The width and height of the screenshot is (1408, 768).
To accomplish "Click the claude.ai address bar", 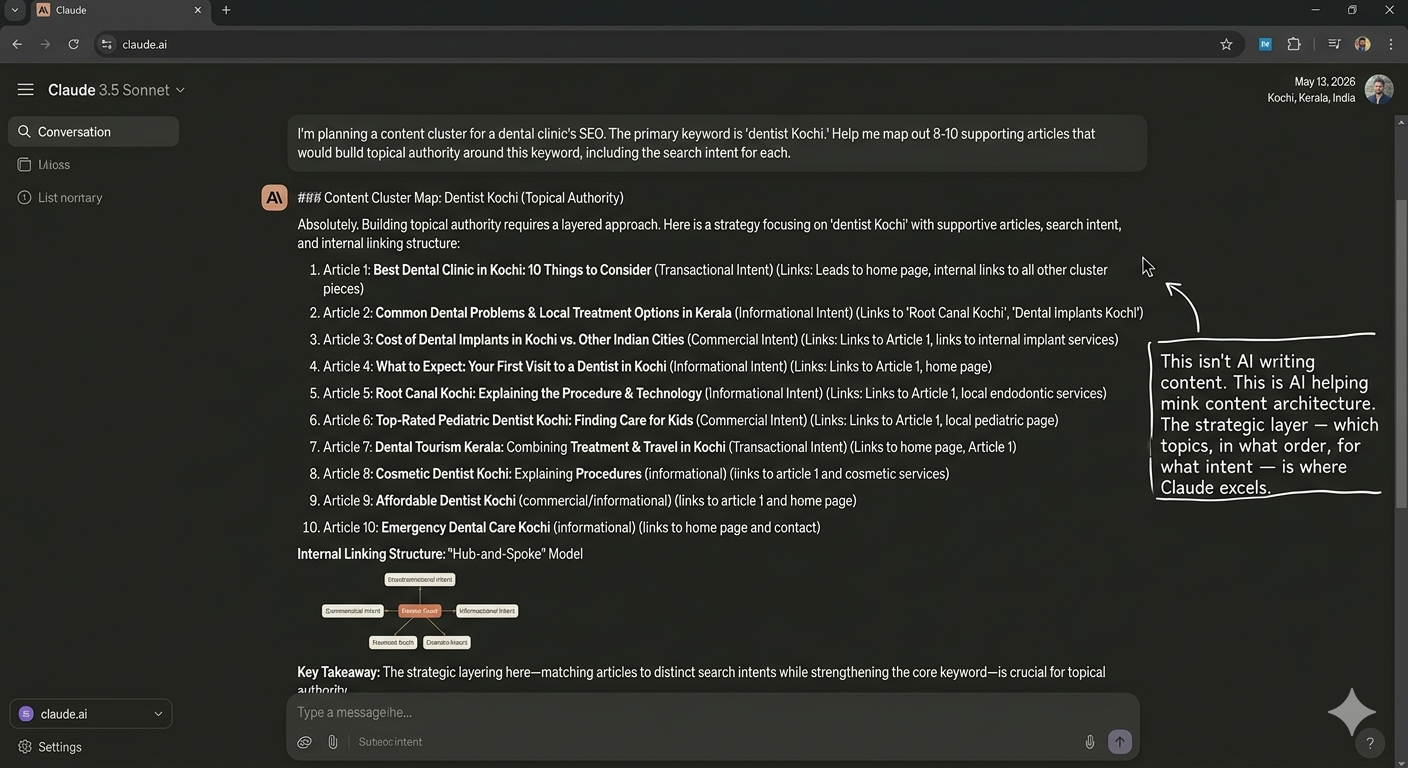I will point(668,44).
